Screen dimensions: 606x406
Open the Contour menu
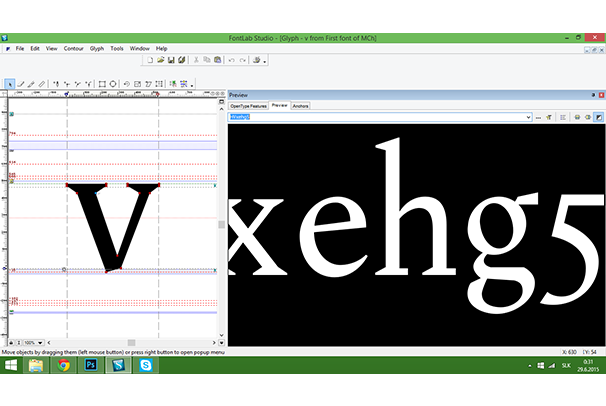(73, 48)
